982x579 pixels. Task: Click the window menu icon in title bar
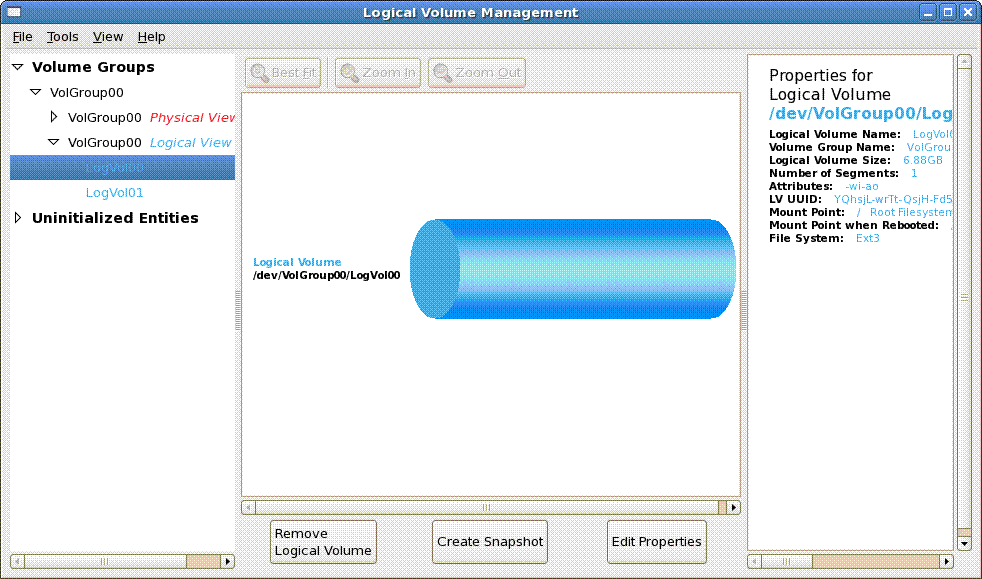15,13
